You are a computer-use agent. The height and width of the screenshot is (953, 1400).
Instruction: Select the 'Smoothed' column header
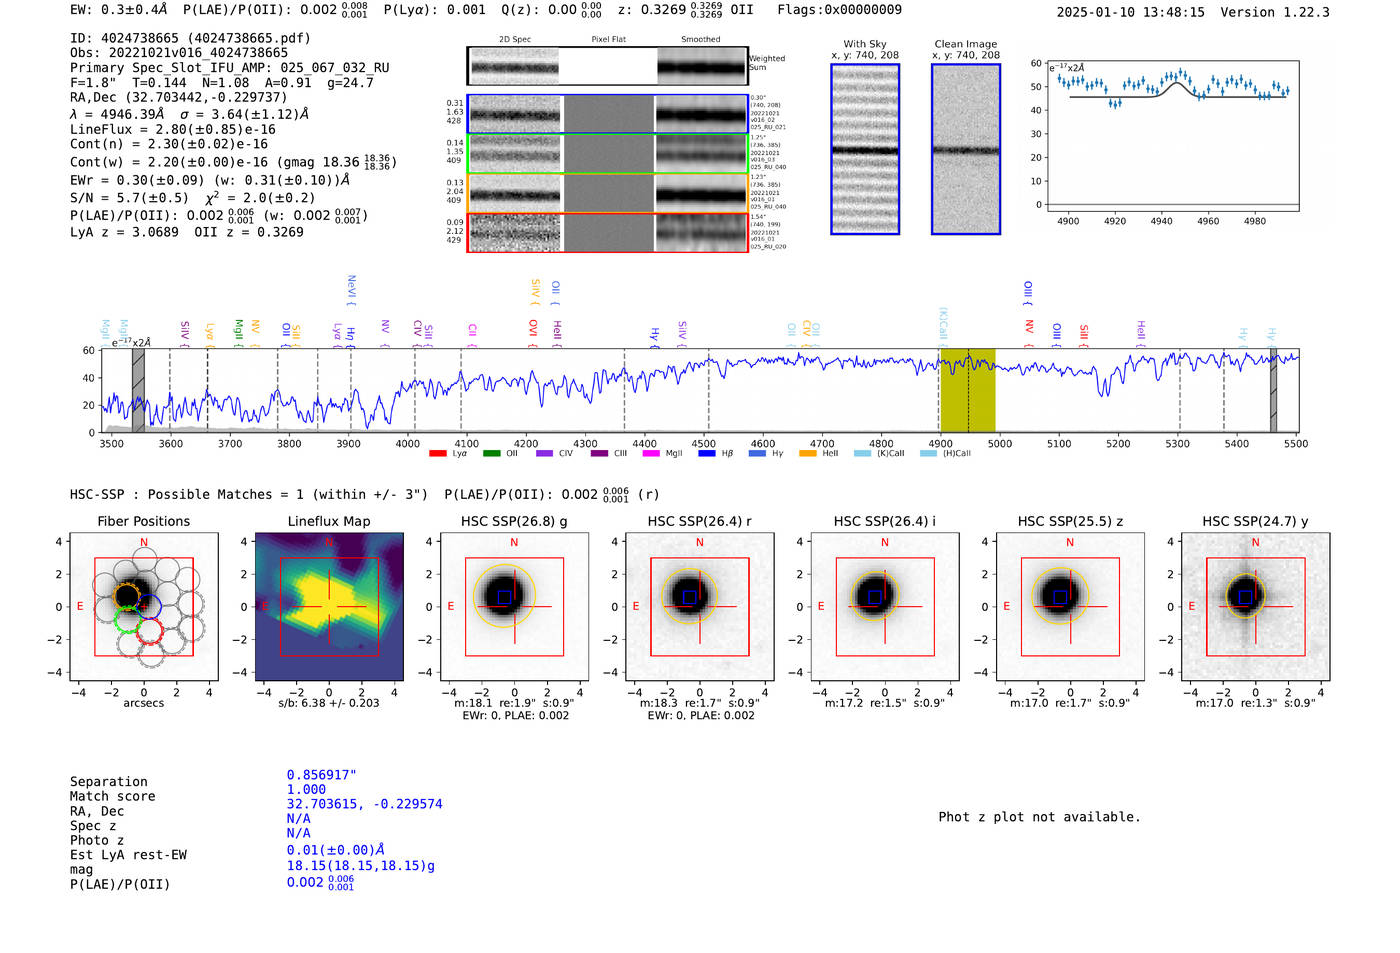[701, 40]
